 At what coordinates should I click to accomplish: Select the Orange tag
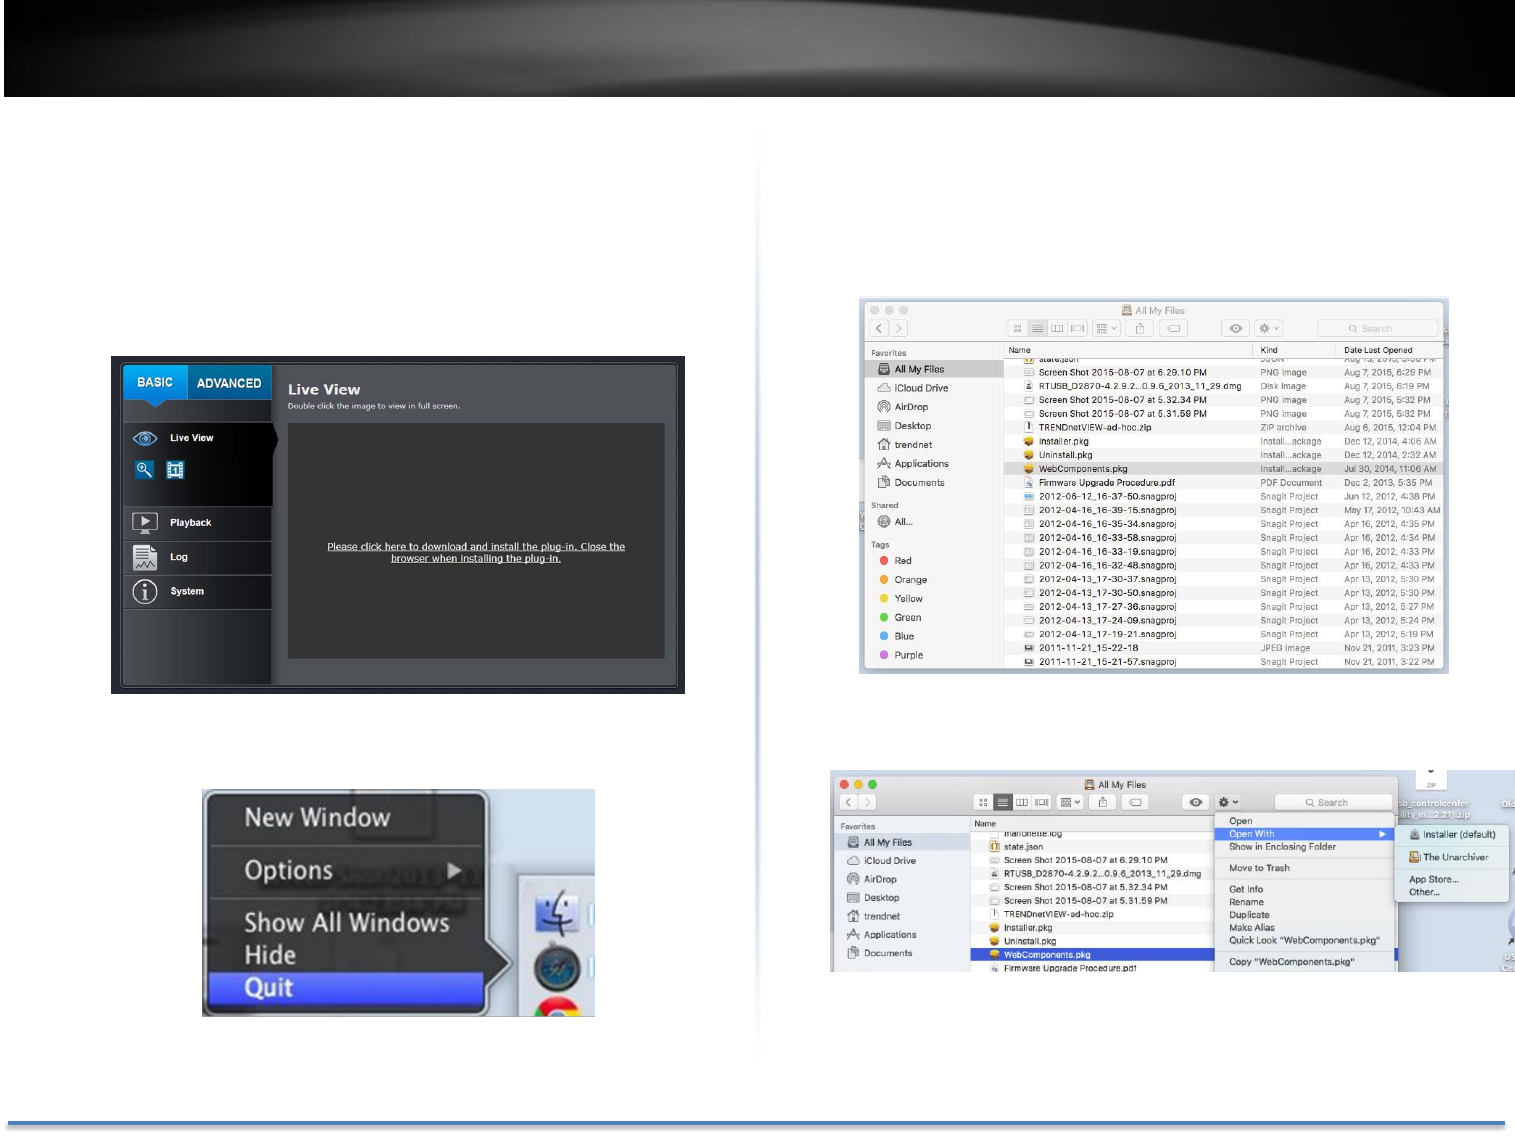click(x=933, y=580)
